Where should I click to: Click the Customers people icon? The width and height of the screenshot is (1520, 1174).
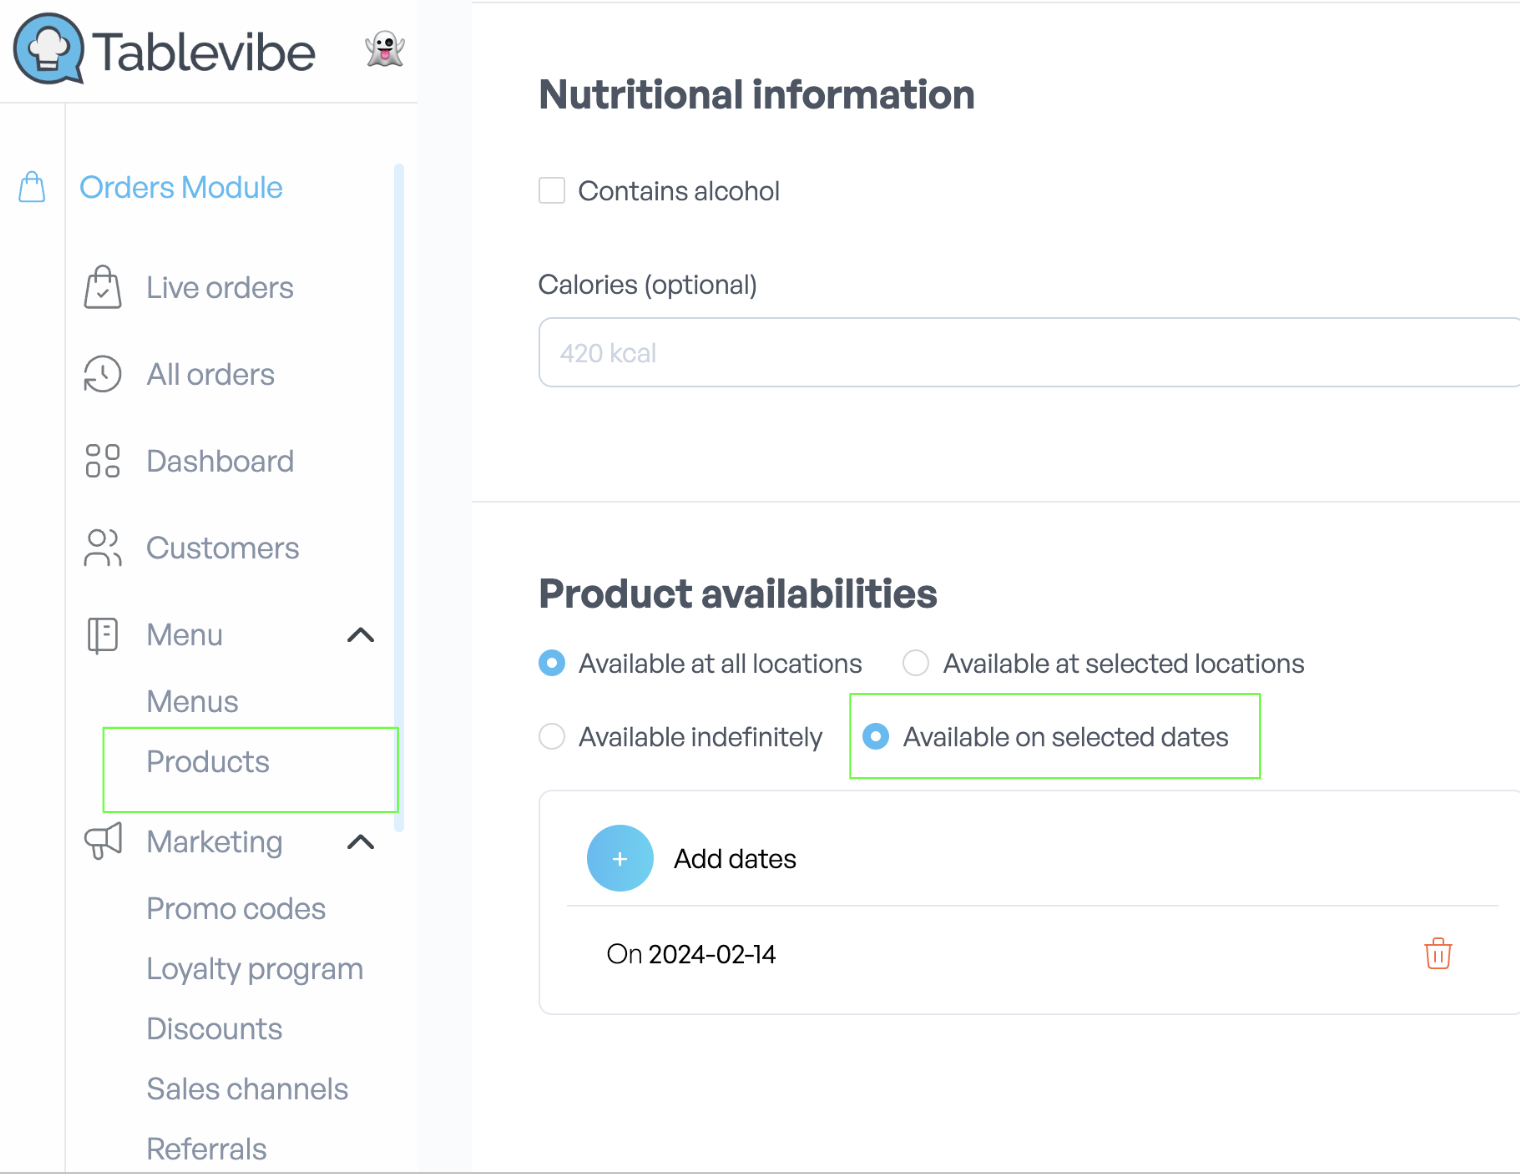pos(102,548)
